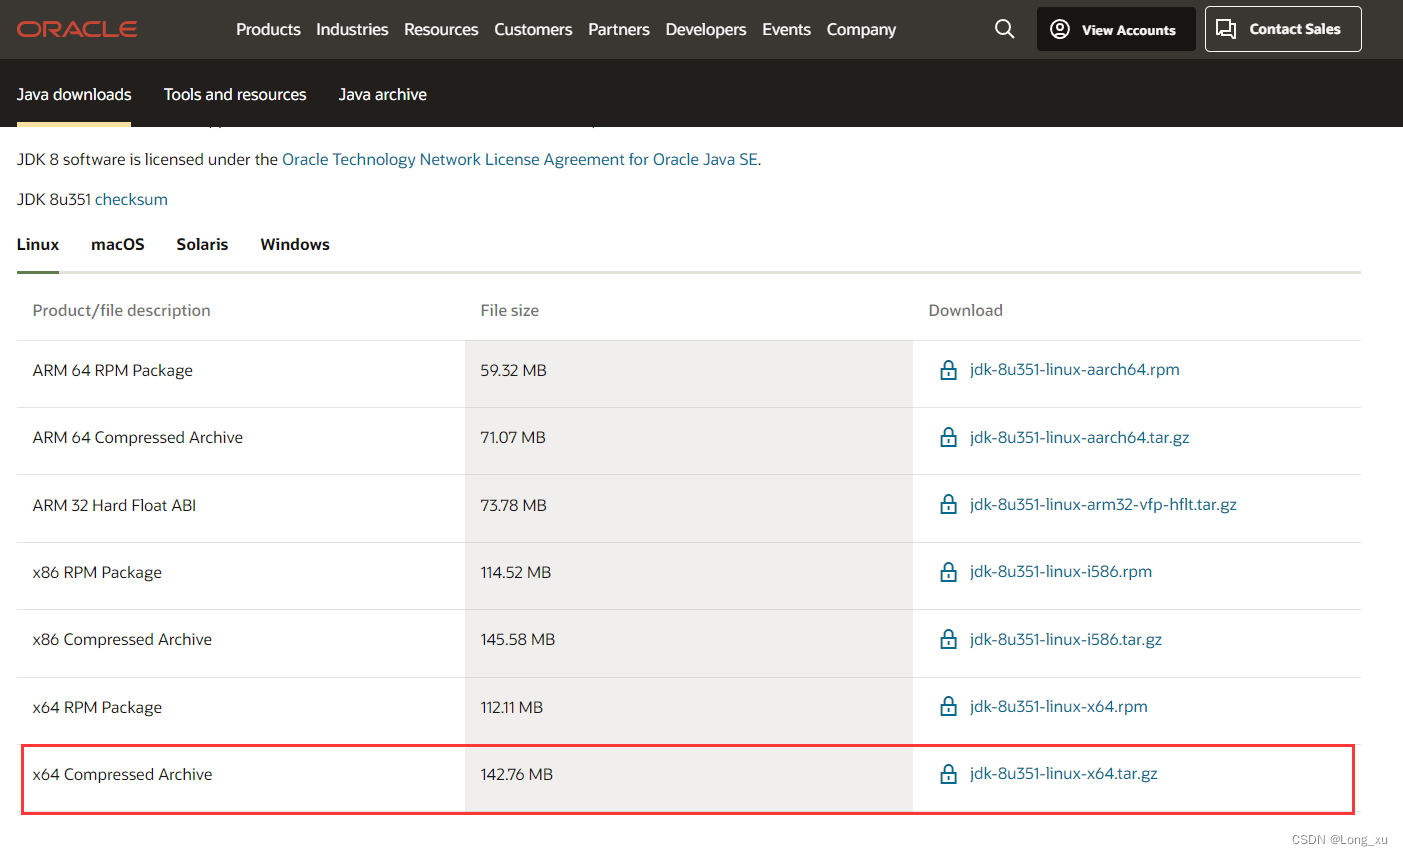This screenshot has width=1403, height=856.
Task: Switch to the Solaris platform tab
Action: 202,244
